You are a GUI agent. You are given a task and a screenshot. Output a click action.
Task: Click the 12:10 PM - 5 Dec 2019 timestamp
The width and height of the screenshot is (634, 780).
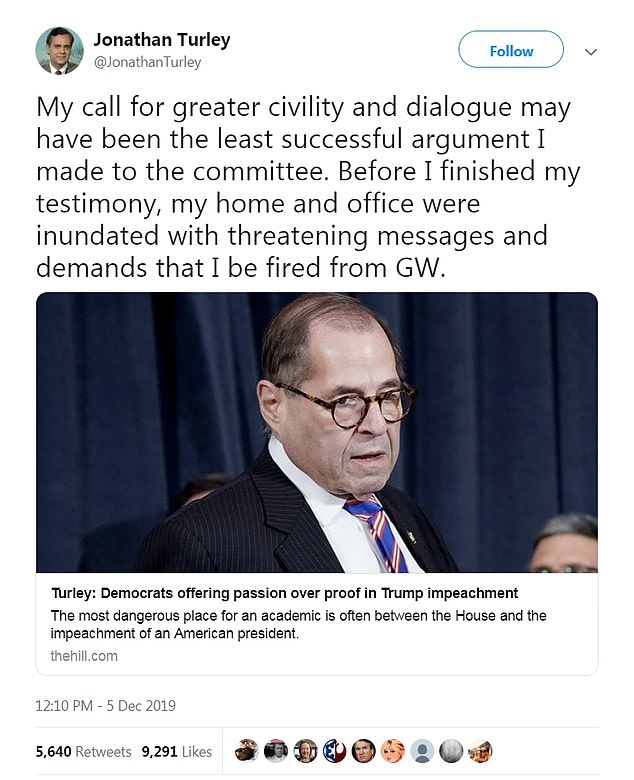pyautogui.click(x=106, y=705)
